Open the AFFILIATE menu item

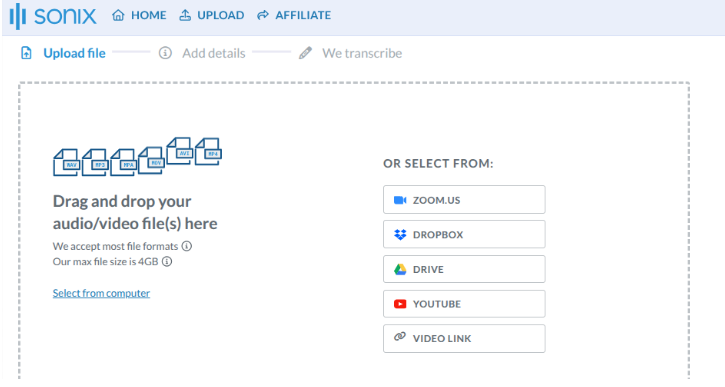pos(294,15)
